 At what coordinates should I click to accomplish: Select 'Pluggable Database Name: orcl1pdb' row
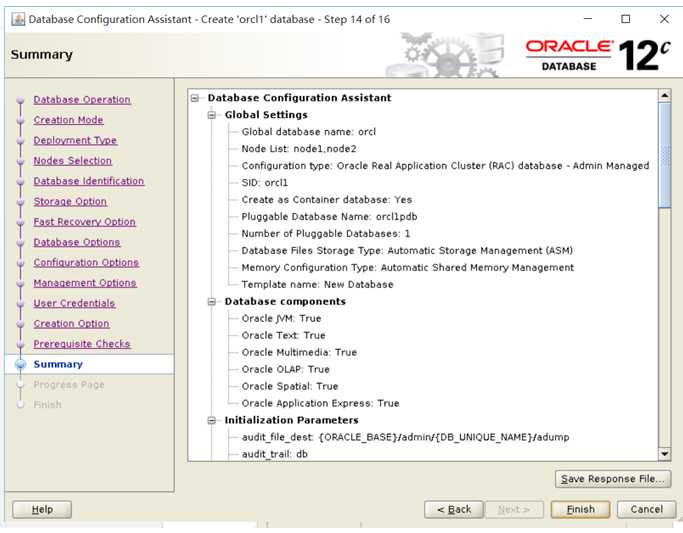[329, 217]
